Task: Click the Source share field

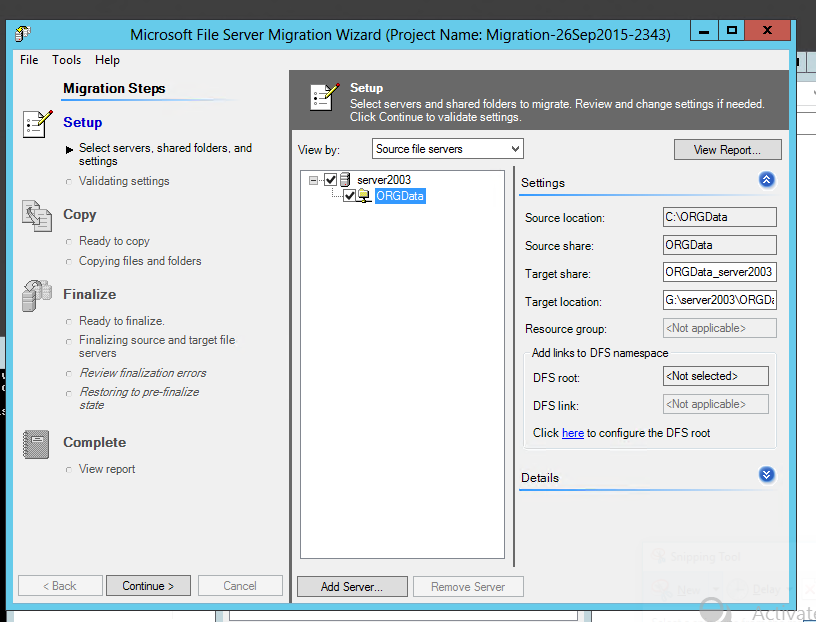Action: coord(720,245)
